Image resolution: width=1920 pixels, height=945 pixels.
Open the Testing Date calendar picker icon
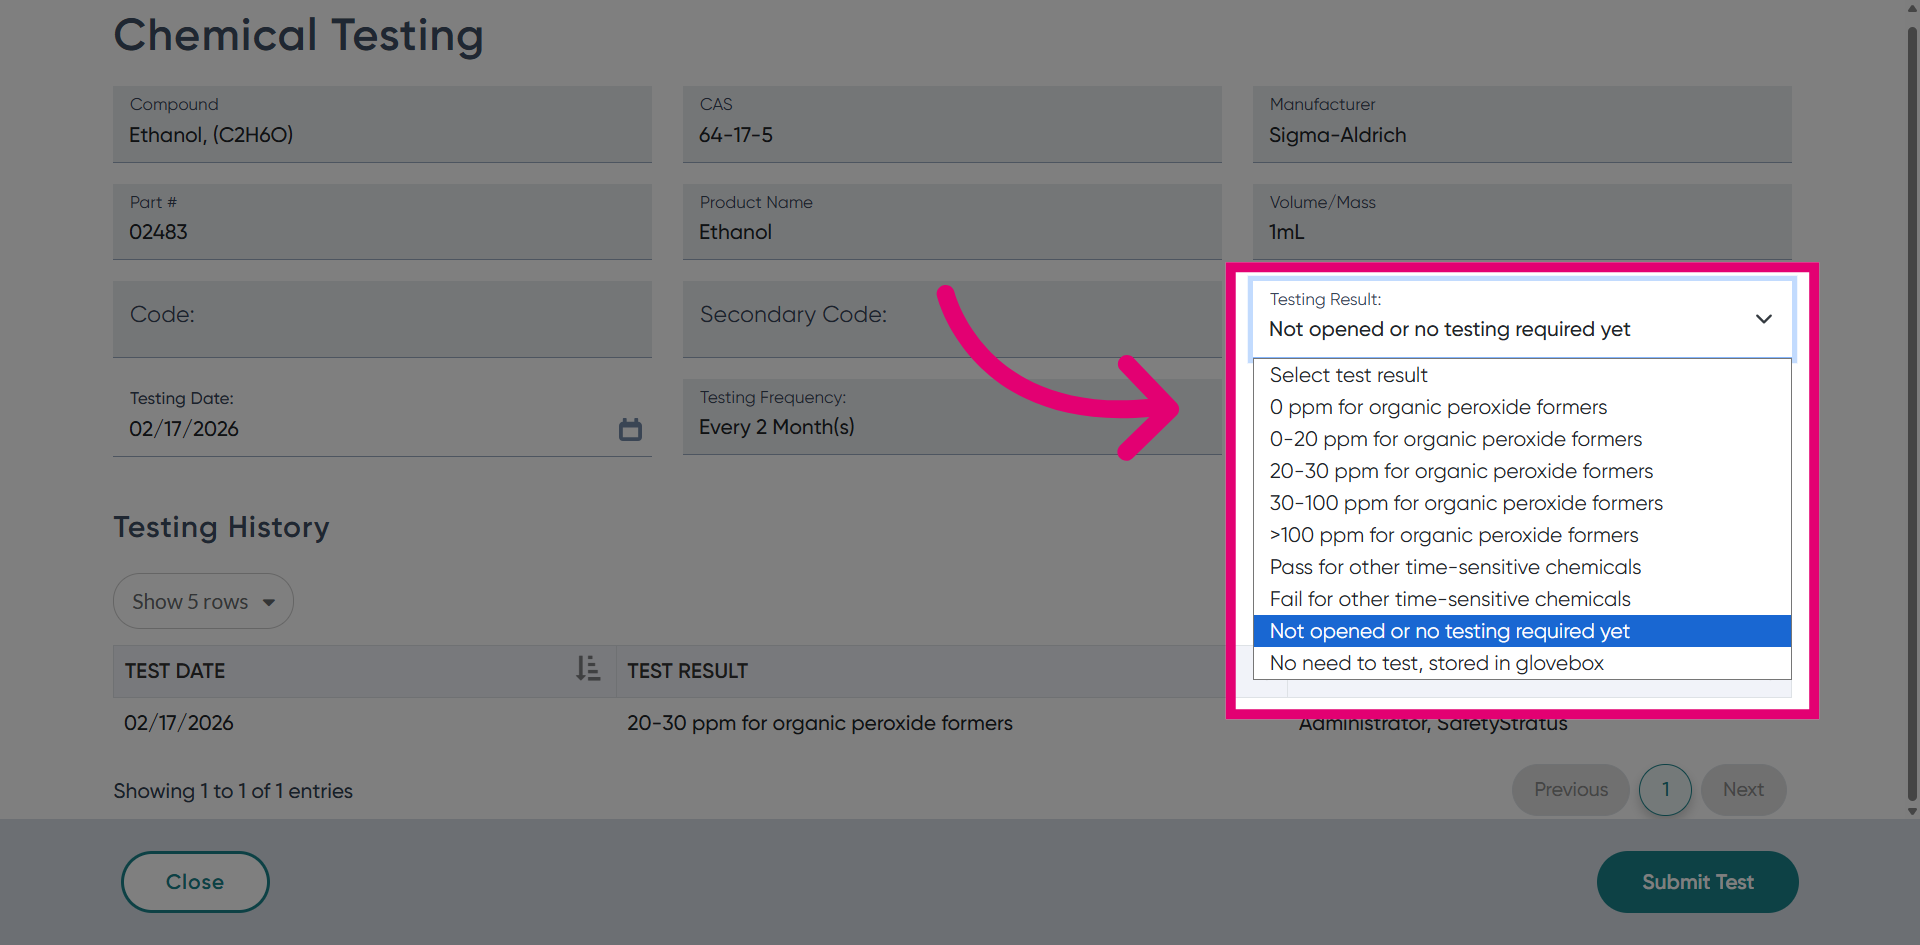point(630,429)
